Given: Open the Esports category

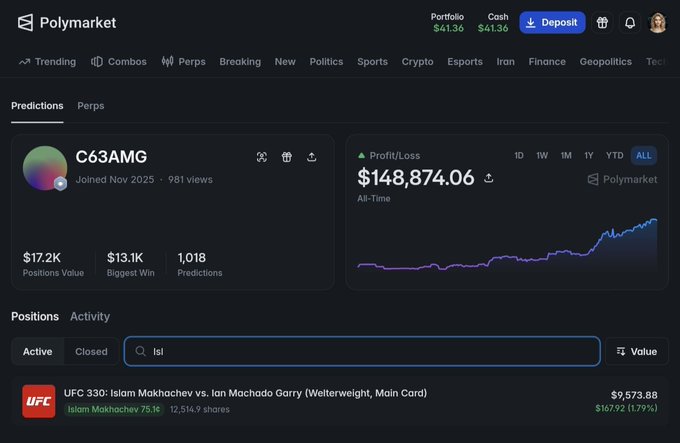Looking at the screenshot, I should pos(465,62).
